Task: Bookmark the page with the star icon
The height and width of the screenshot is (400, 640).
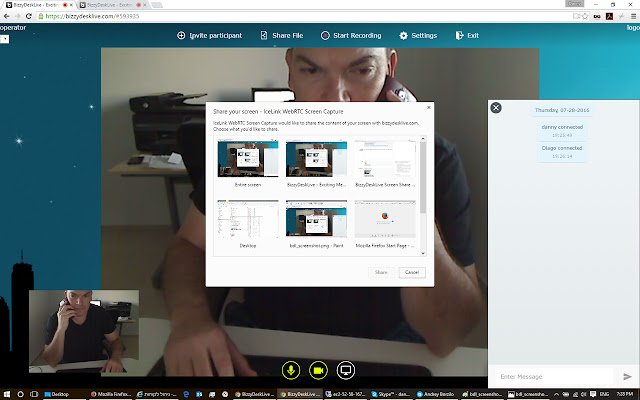Action: [585, 16]
